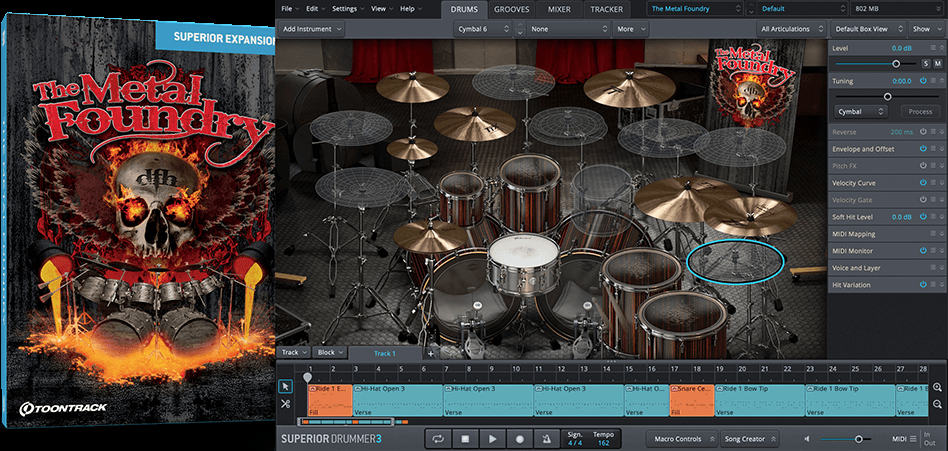
Task: Open the View menu
Action: coord(381,9)
